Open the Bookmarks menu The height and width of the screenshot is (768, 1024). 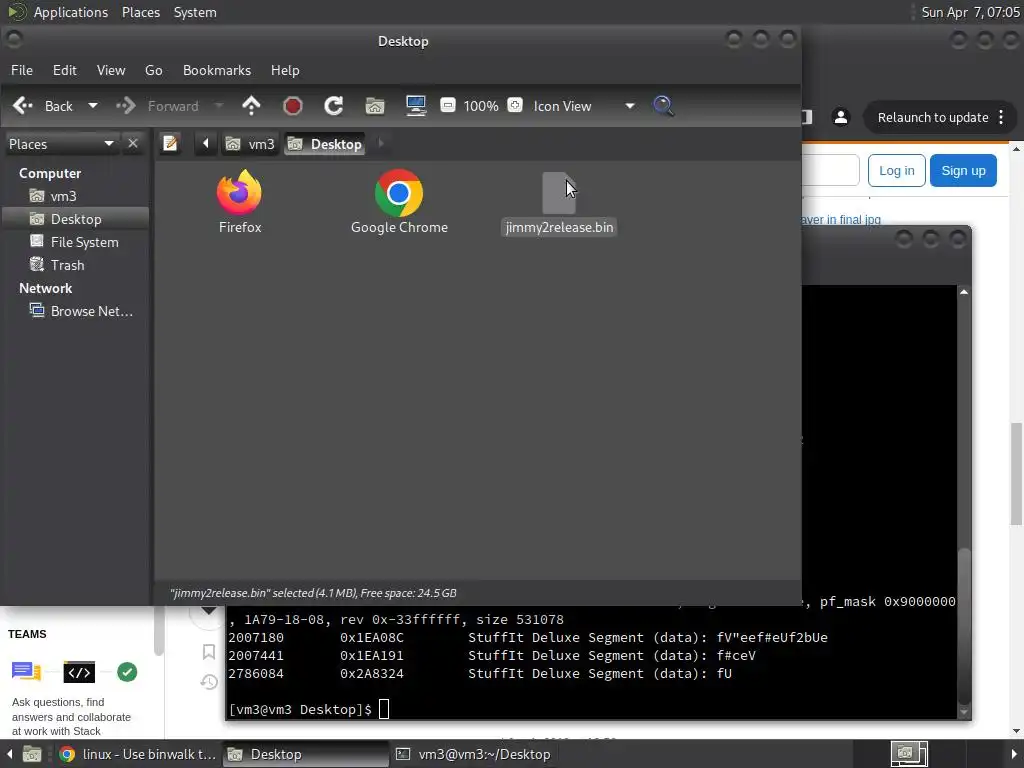click(x=217, y=70)
